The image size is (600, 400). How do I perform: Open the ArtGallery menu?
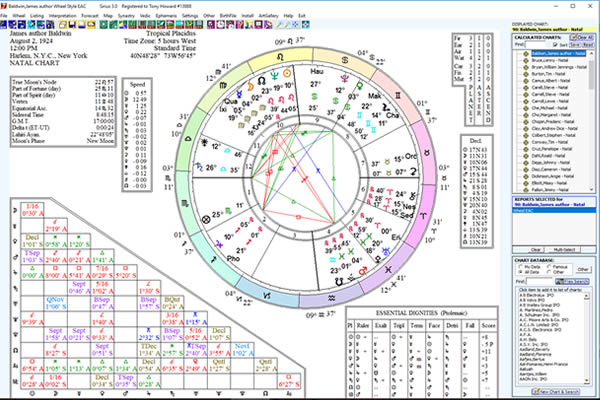tap(268, 16)
